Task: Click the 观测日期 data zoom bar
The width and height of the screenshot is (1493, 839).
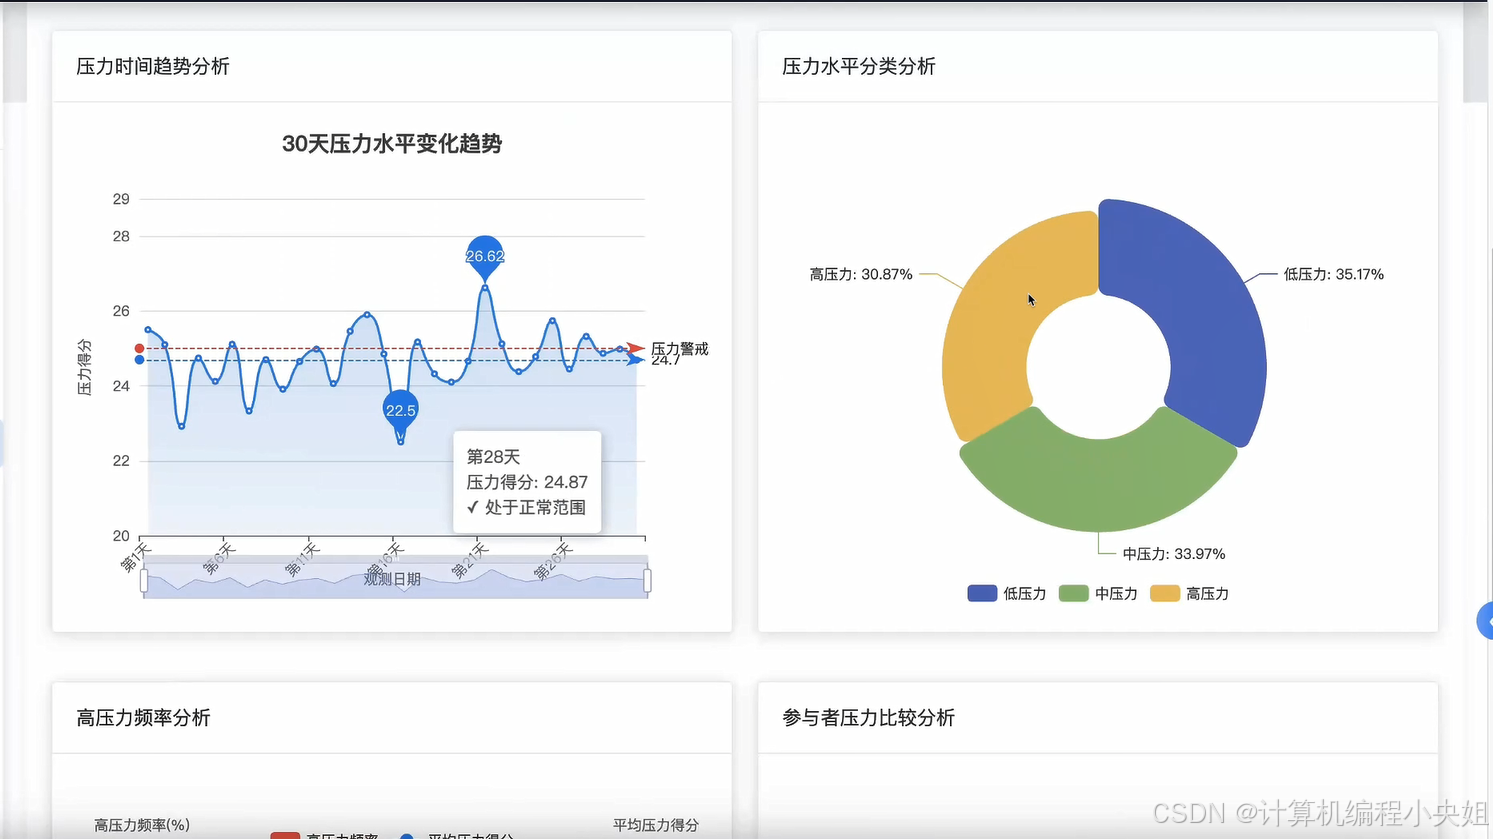Action: tap(396, 578)
